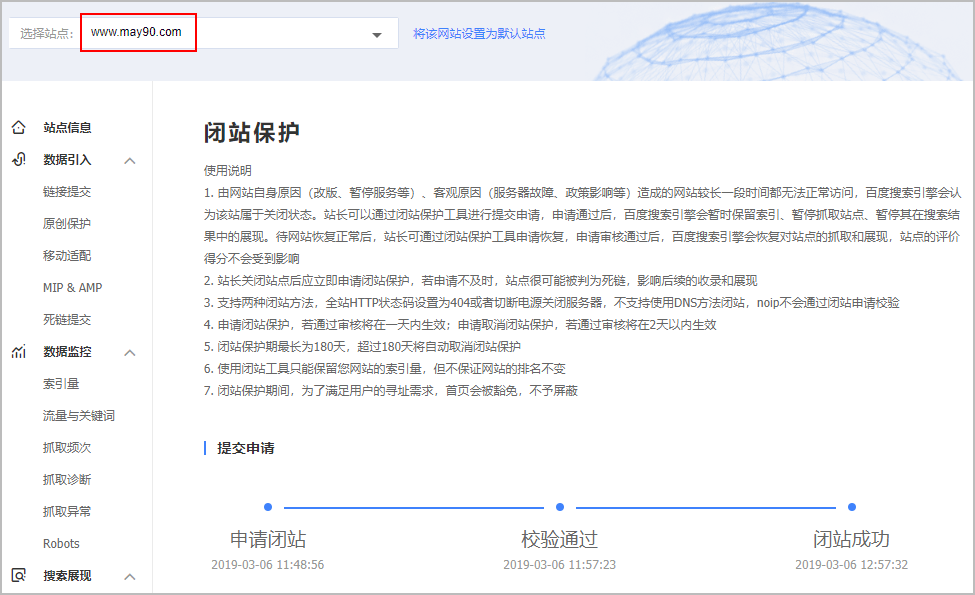Image resolution: width=975 pixels, height=595 pixels.
Task: Collapse the 数据监控 section
Action: 129,353
